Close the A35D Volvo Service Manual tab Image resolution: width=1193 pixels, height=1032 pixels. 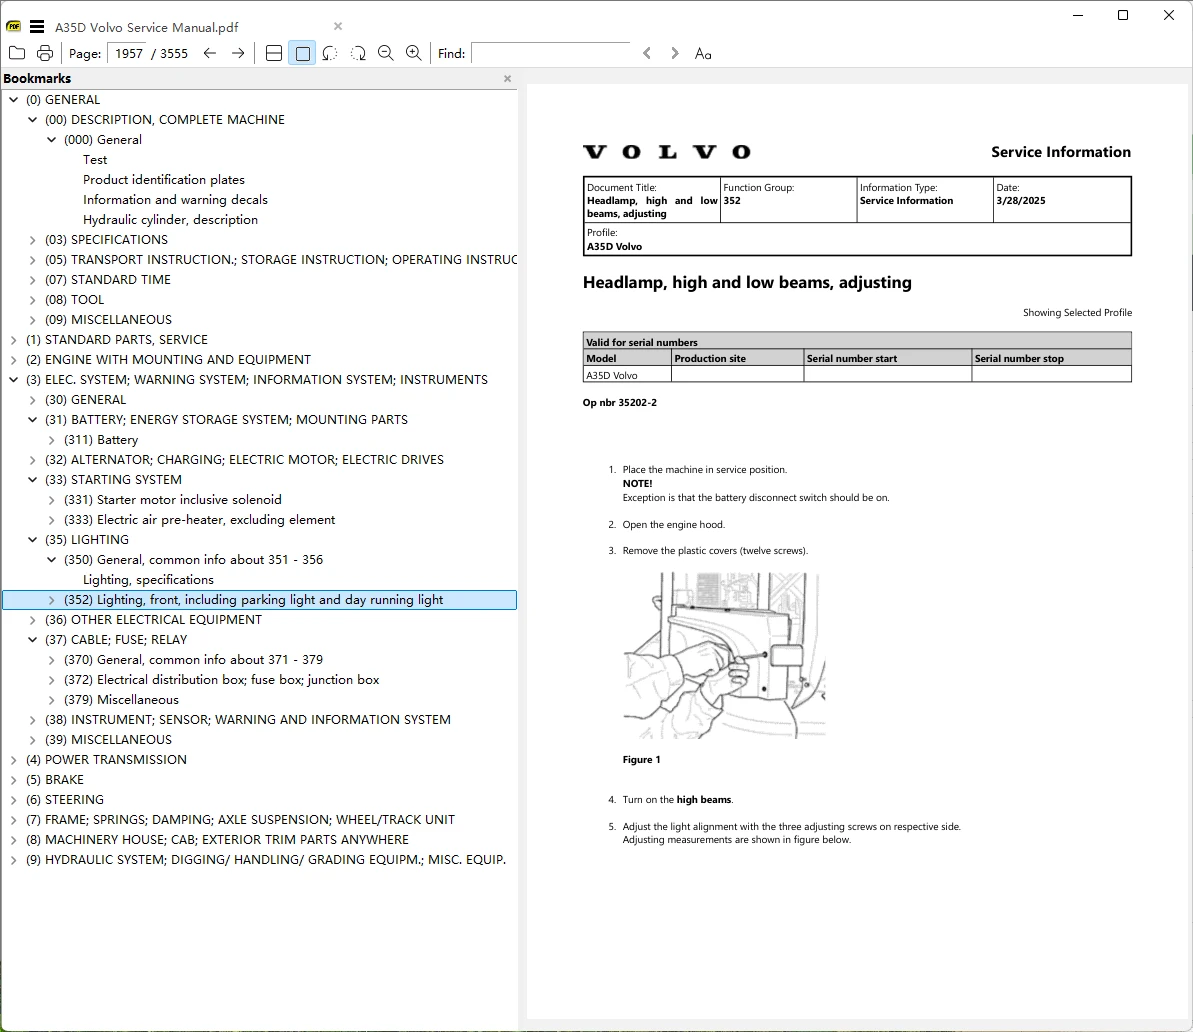click(x=338, y=26)
